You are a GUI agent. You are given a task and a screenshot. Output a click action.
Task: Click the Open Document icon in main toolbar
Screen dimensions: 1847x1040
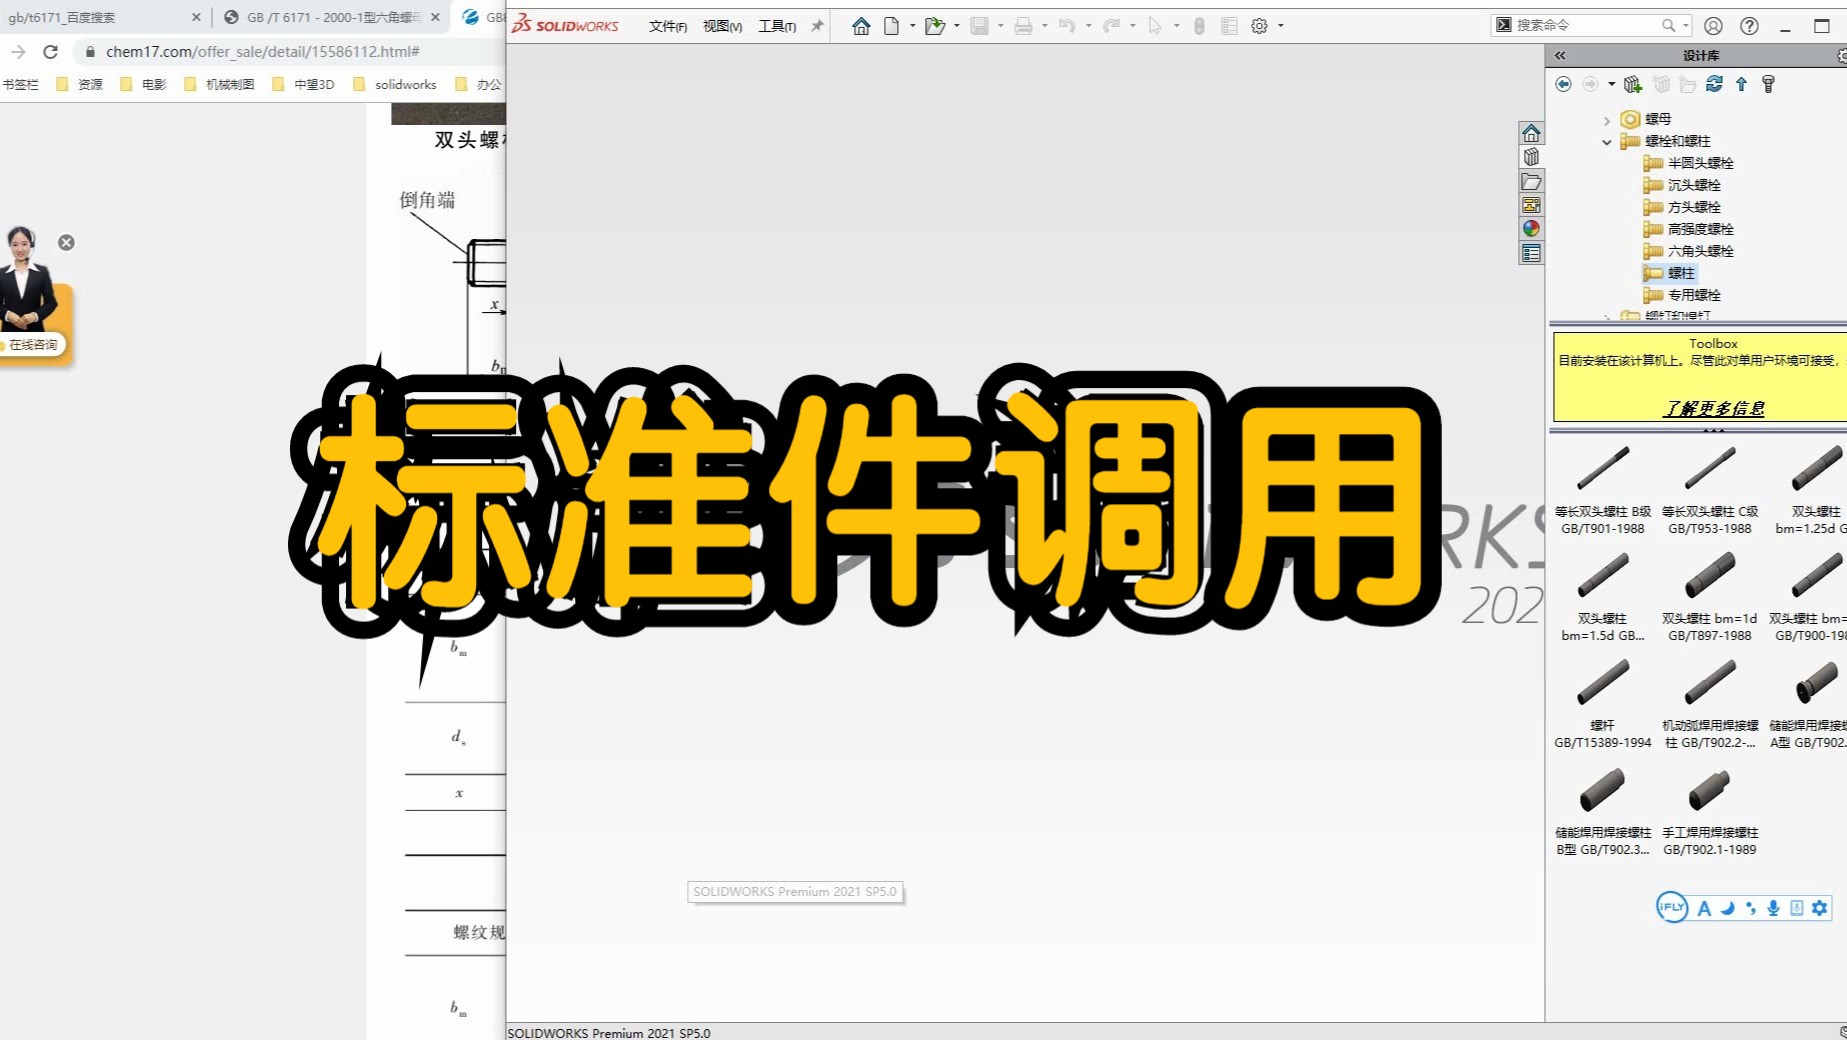[931, 25]
